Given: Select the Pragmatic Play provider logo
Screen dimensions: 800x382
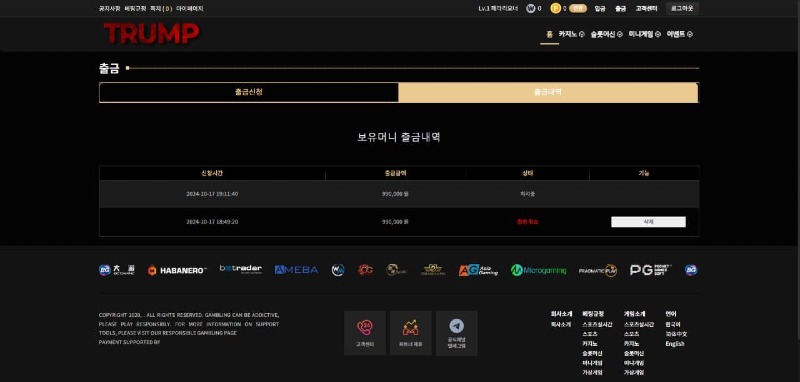Looking at the screenshot, I should 598,270.
